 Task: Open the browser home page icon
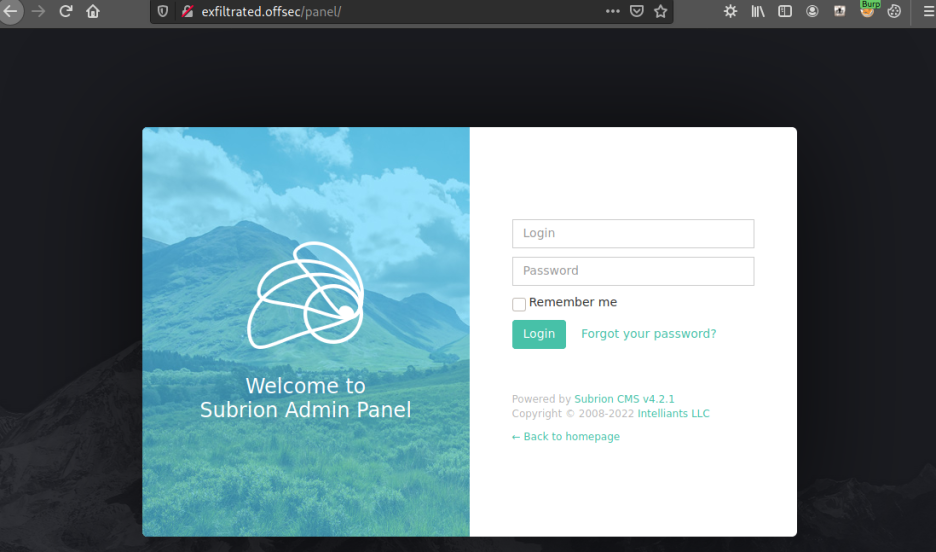tap(93, 11)
